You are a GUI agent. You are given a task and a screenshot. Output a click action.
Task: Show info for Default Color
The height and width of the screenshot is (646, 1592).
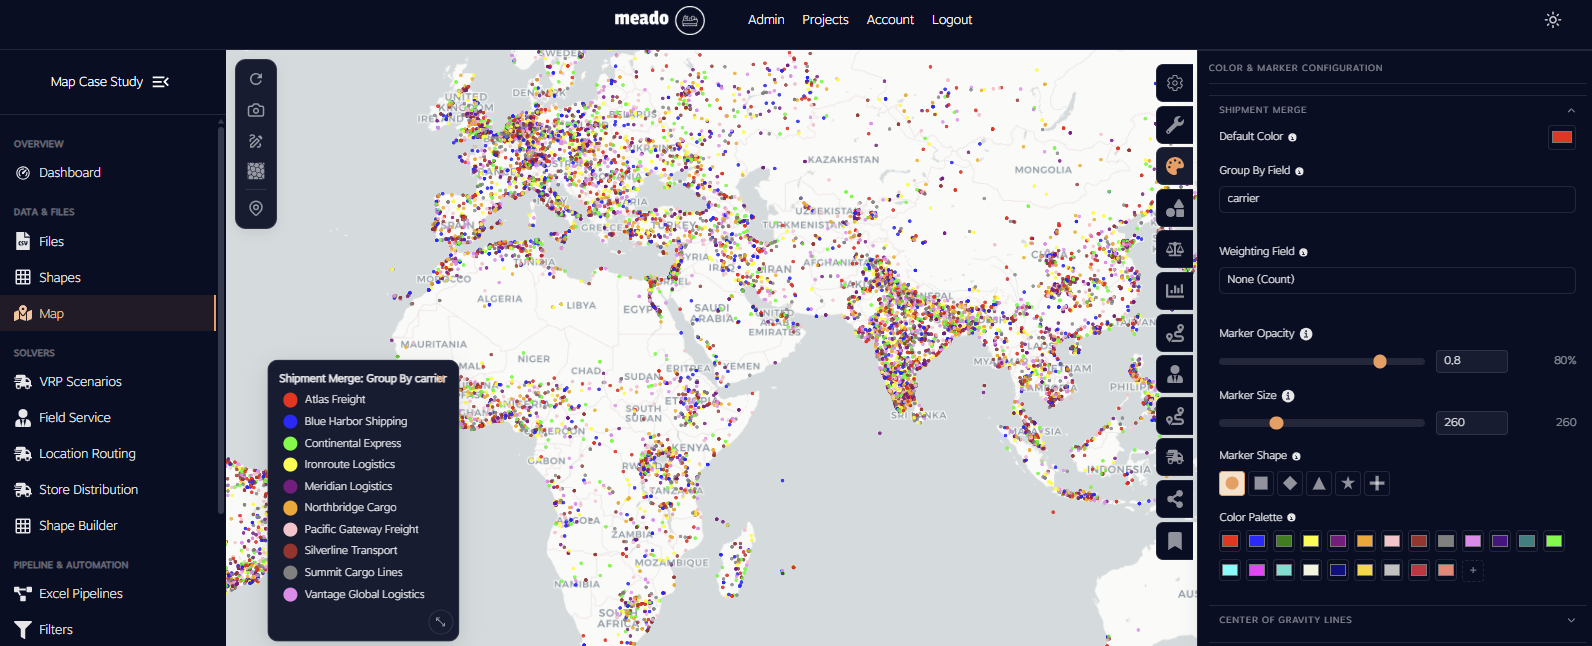tap(1292, 137)
